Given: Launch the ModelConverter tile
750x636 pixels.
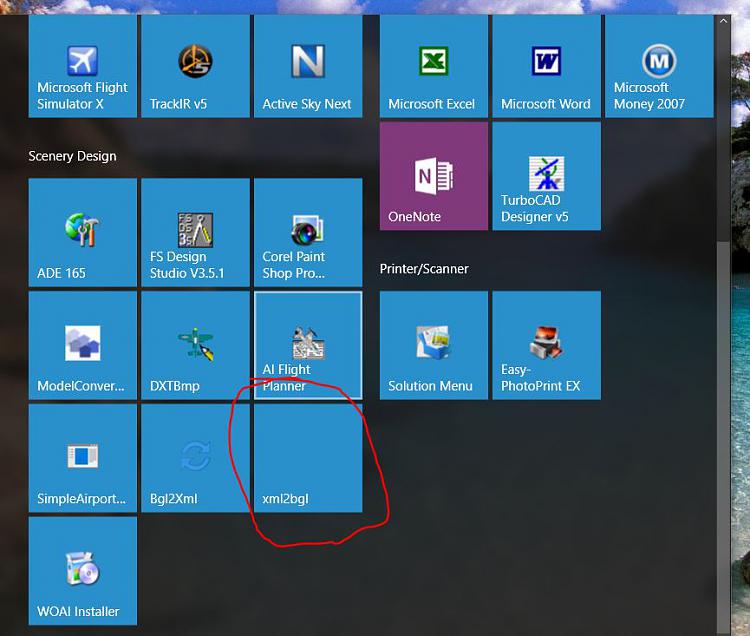Looking at the screenshot, I should [83, 345].
